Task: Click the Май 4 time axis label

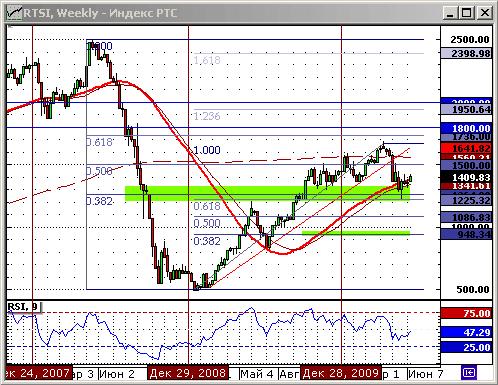Action: 257,374
